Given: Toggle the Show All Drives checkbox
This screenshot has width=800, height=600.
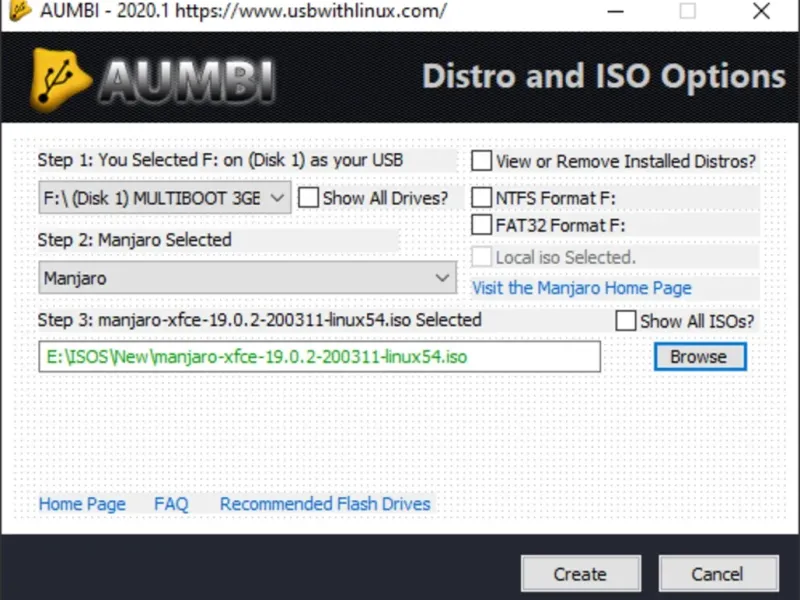Looking at the screenshot, I should 308,197.
